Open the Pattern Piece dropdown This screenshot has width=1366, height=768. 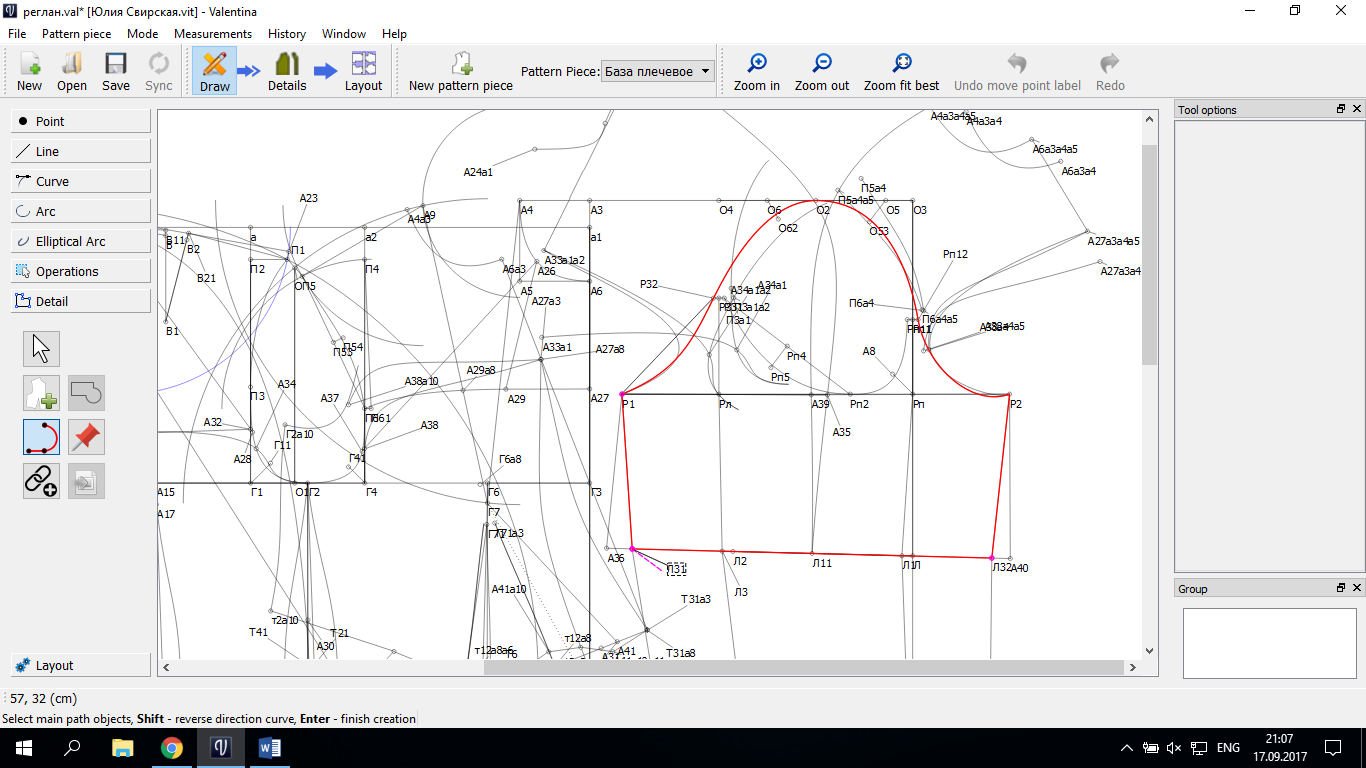pos(659,71)
